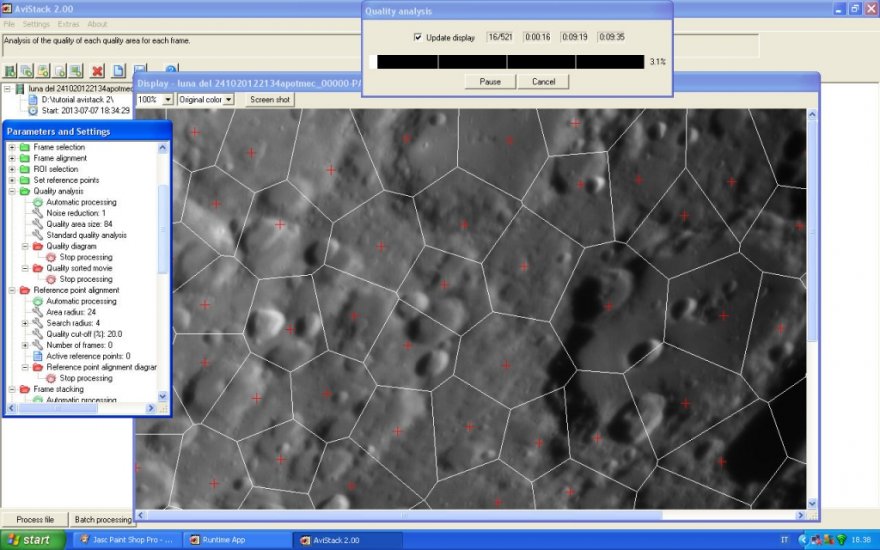Expand the ROI selection node
The image size is (880, 550).
coord(12,169)
